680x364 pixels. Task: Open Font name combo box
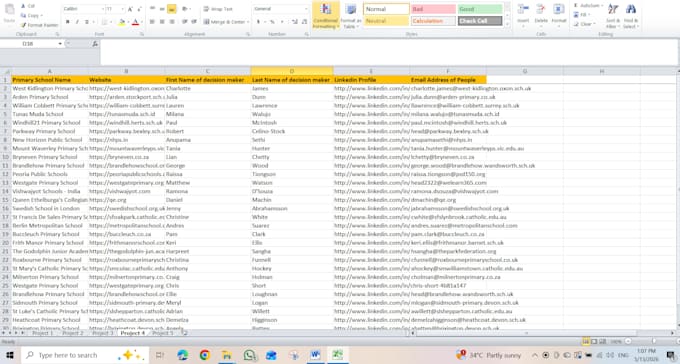point(83,9)
